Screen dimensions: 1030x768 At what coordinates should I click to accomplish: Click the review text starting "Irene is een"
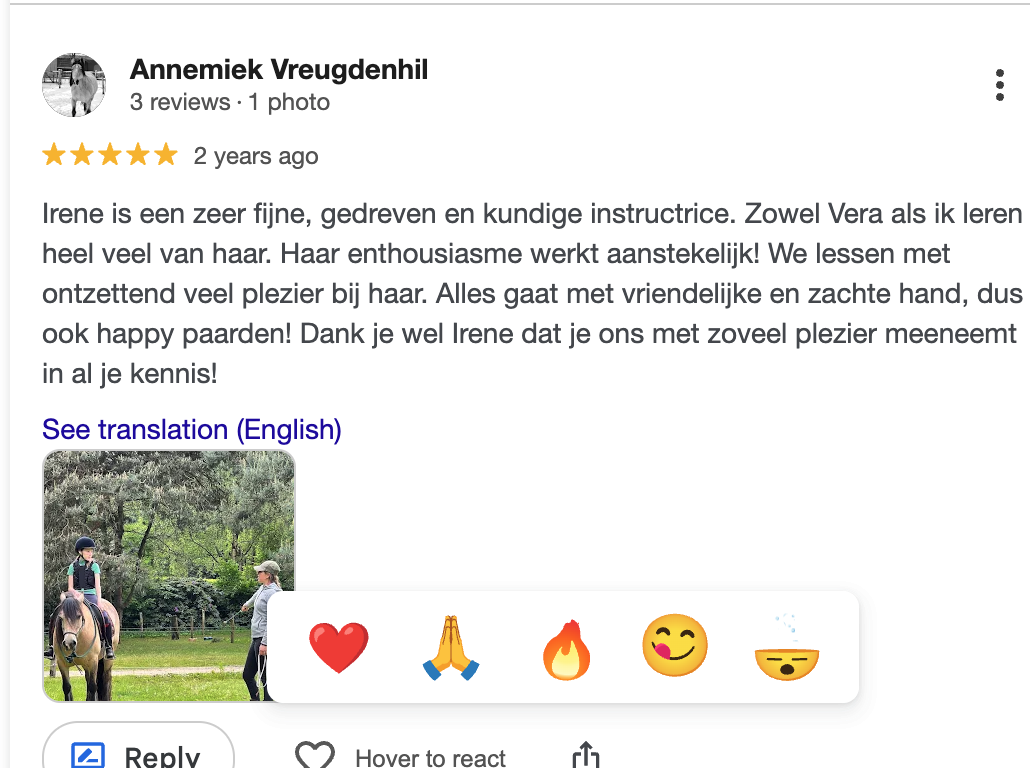point(532,294)
